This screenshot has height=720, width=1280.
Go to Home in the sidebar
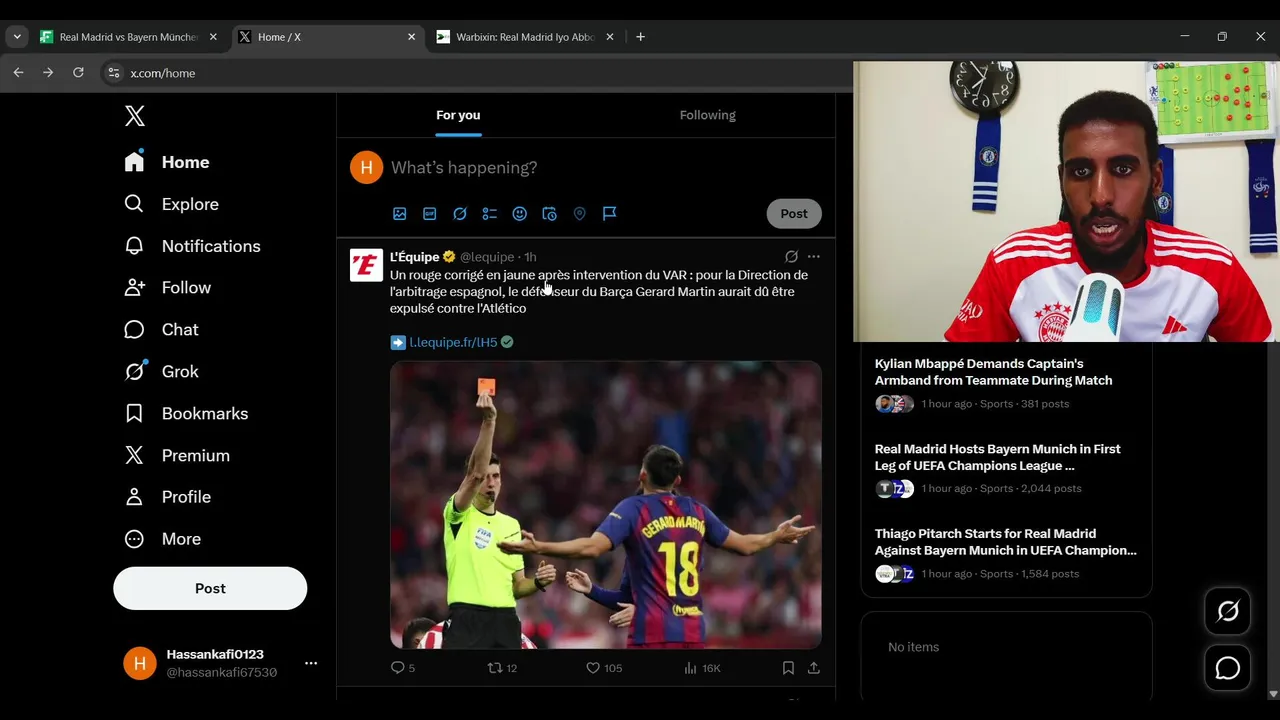(167, 162)
